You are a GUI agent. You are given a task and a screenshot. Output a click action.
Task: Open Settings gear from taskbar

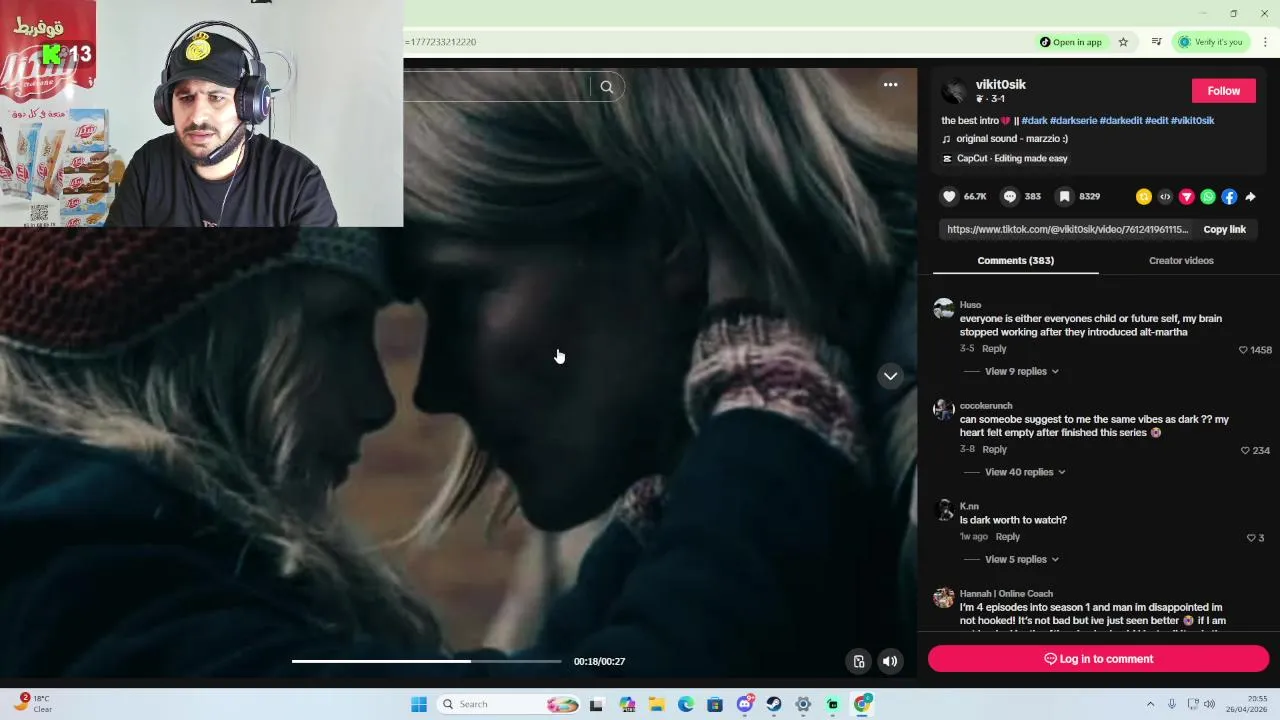coord(803,704)
